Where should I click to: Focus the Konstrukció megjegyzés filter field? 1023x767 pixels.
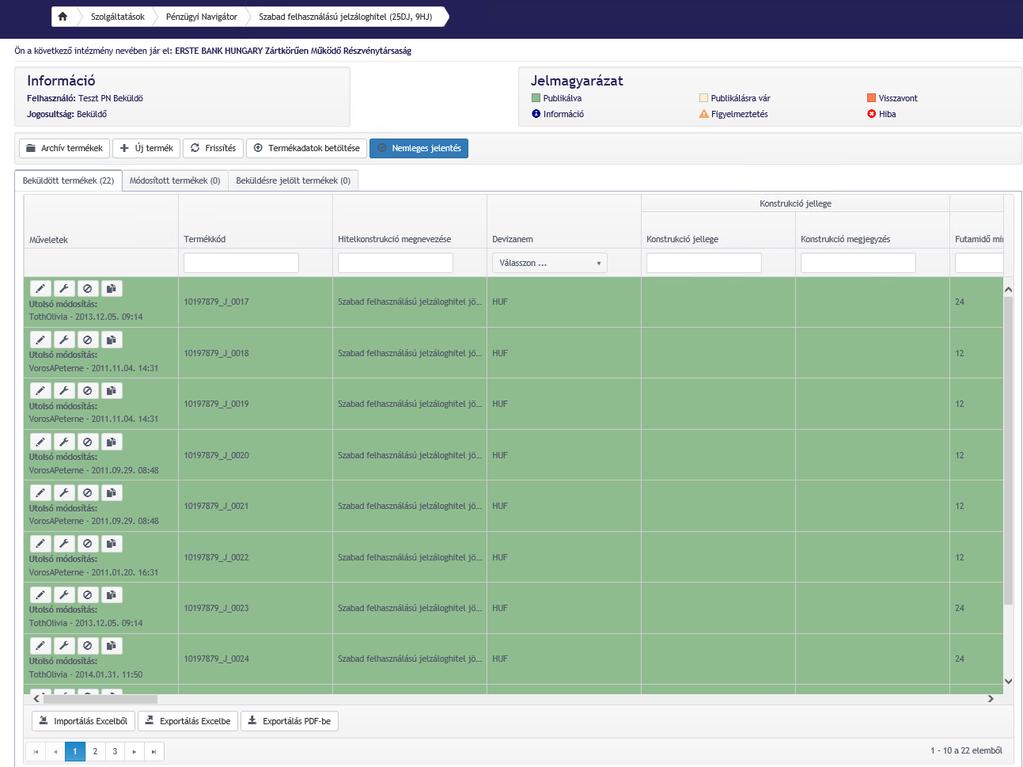(x=858, y=263)
